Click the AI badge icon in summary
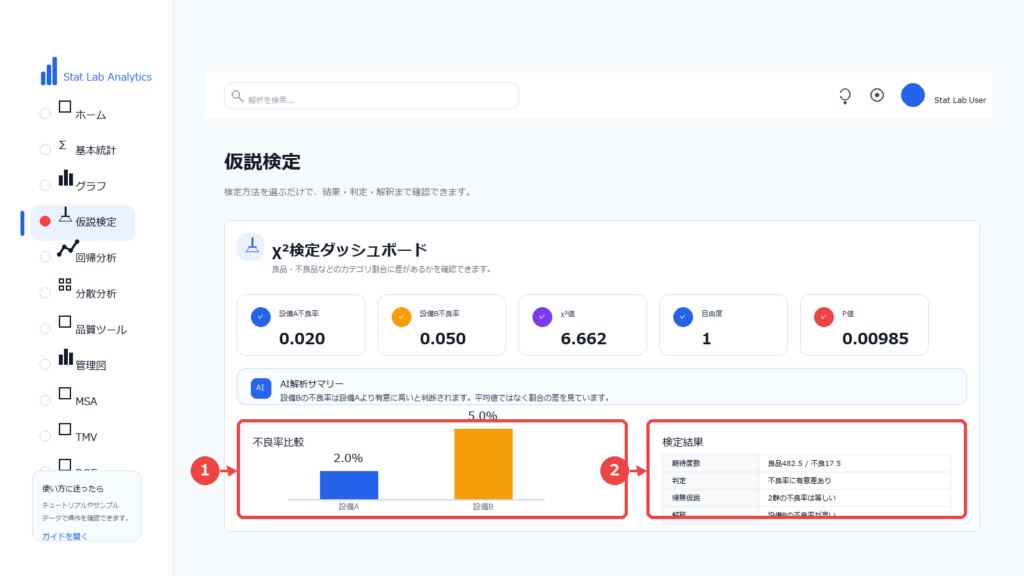The height and width of the screenshot is (576, 1024). [x=261, y=388]
